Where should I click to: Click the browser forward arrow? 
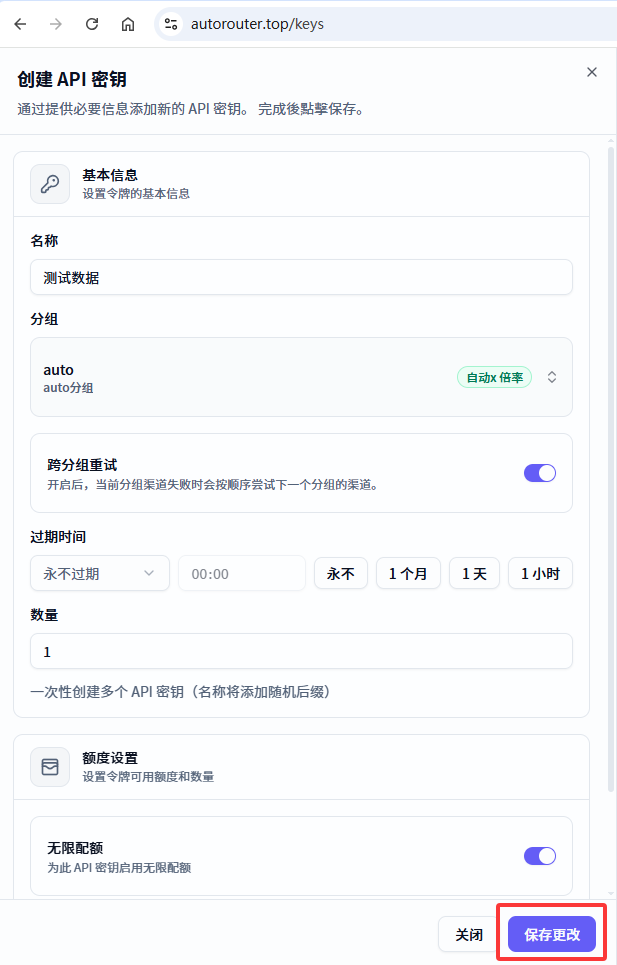(x=56, y=24)
